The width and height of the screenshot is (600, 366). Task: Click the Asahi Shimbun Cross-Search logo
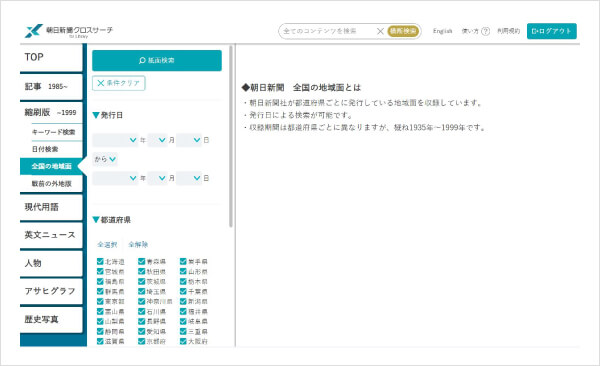(69, 31)
